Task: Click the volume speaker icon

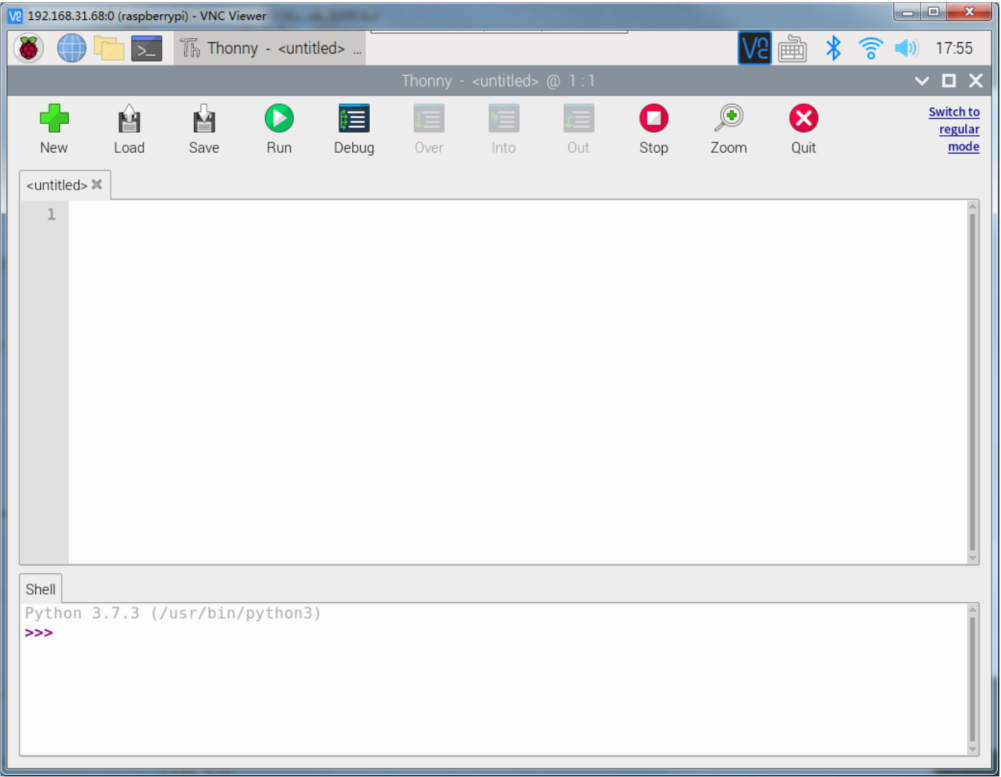Action: pyautogui.click(x=906, y=48)
